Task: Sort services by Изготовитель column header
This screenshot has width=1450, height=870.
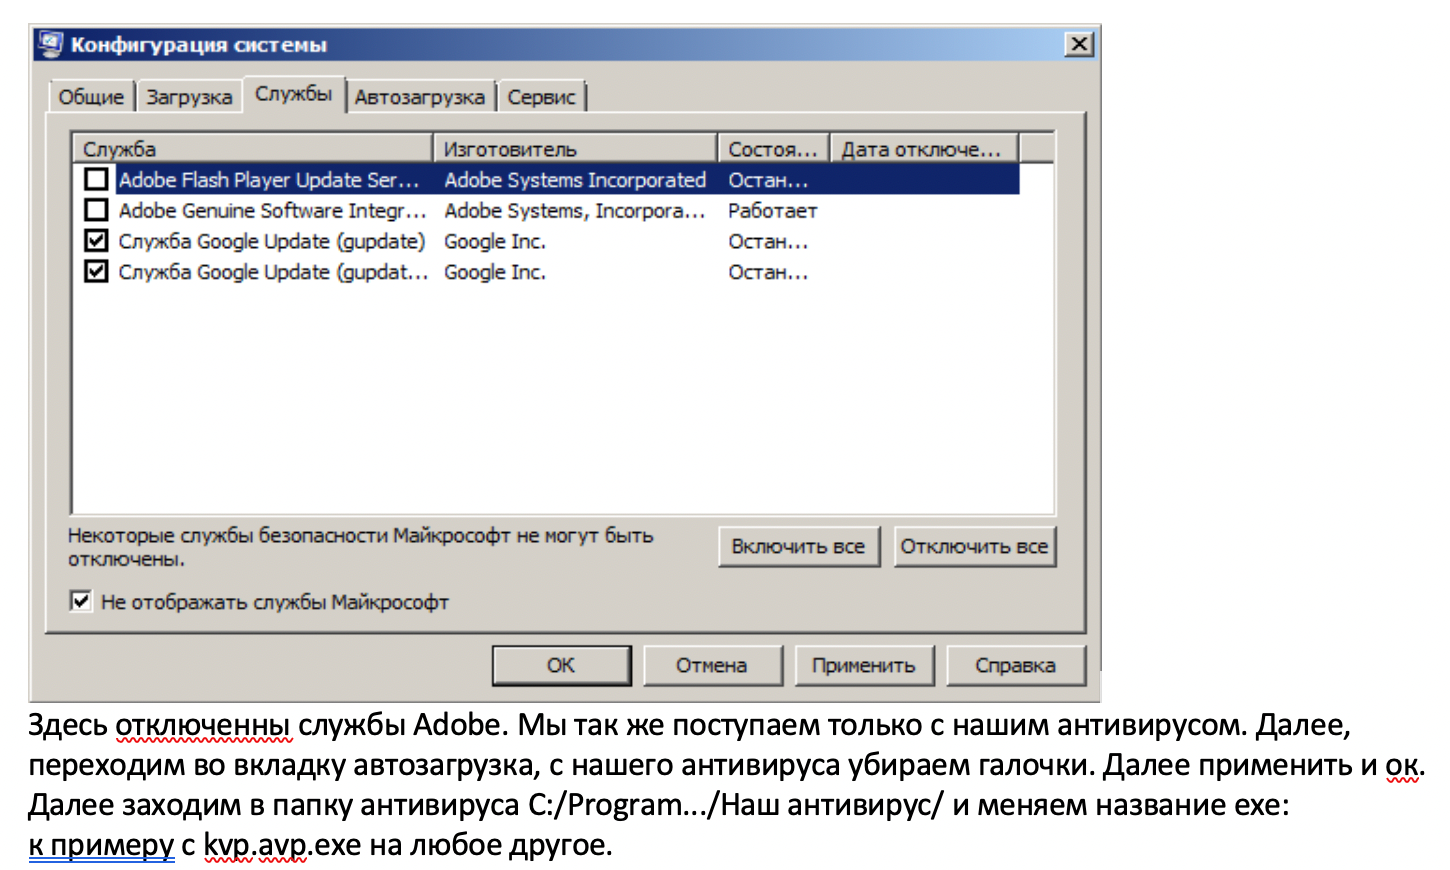Action: 575,149
